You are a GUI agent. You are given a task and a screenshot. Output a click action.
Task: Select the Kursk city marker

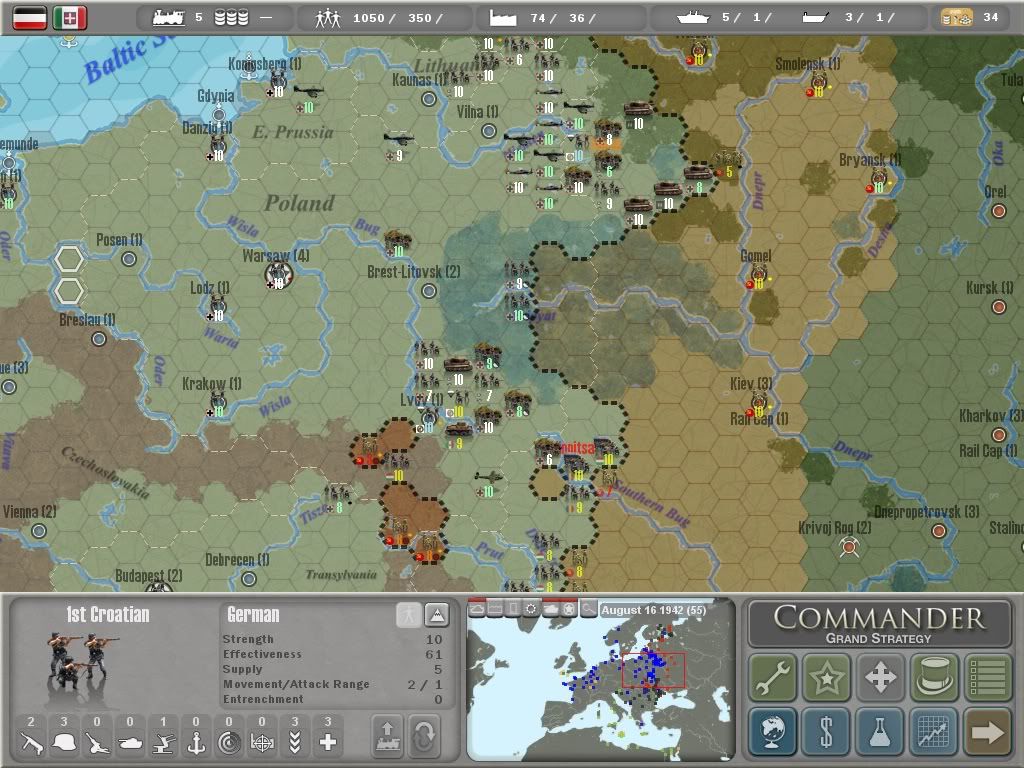tap(999, 307)
